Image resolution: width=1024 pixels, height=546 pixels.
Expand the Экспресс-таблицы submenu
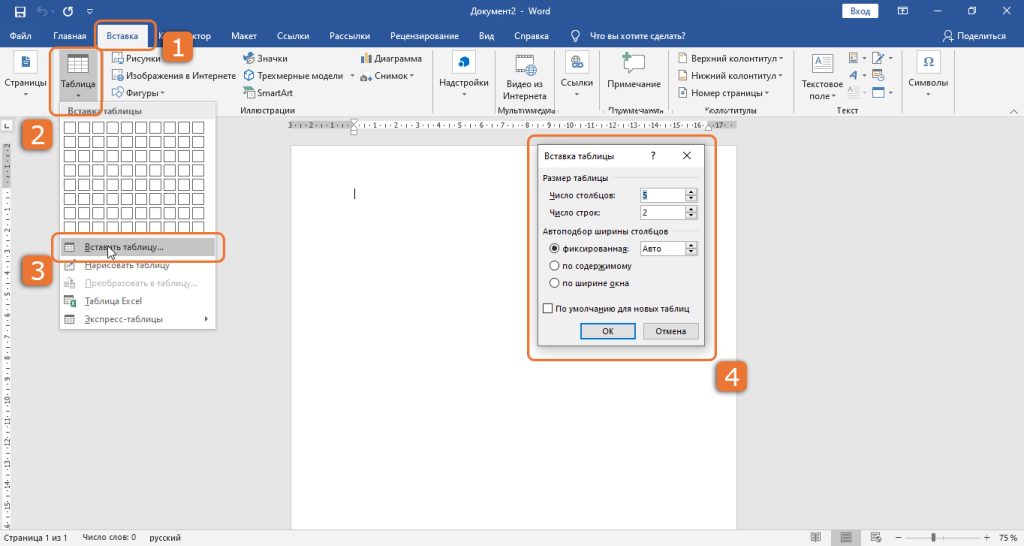[x=137, y=319]
